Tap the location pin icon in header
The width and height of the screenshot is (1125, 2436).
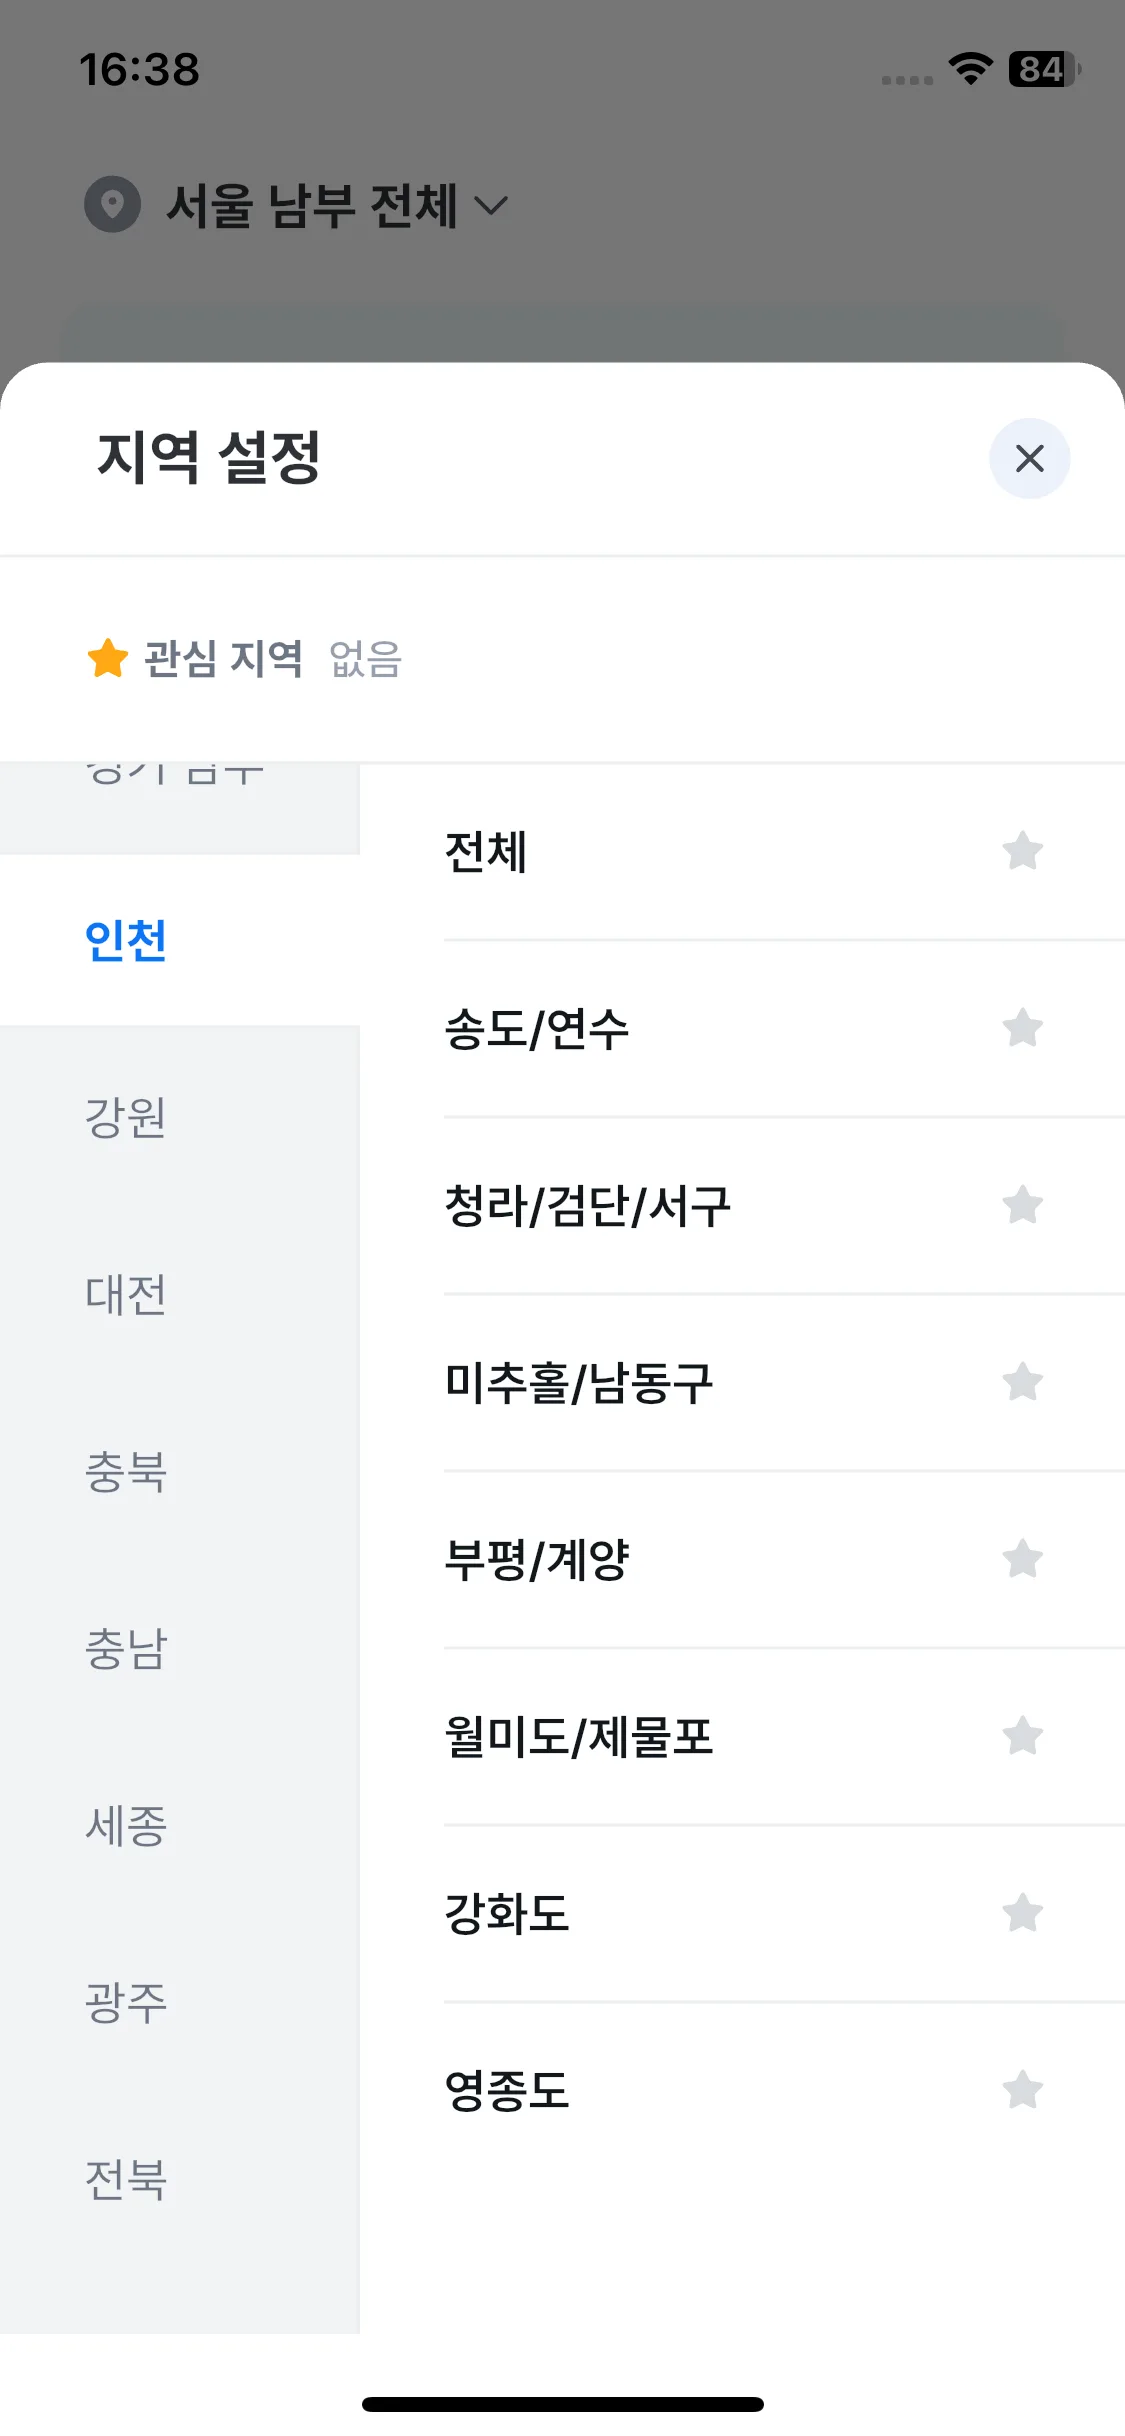click(x=113, y=205)
